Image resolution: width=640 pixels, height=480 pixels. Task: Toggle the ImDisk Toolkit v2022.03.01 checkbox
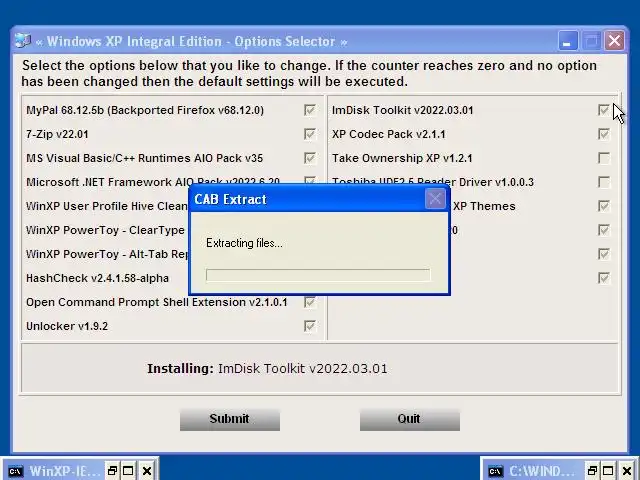point(604,110)
